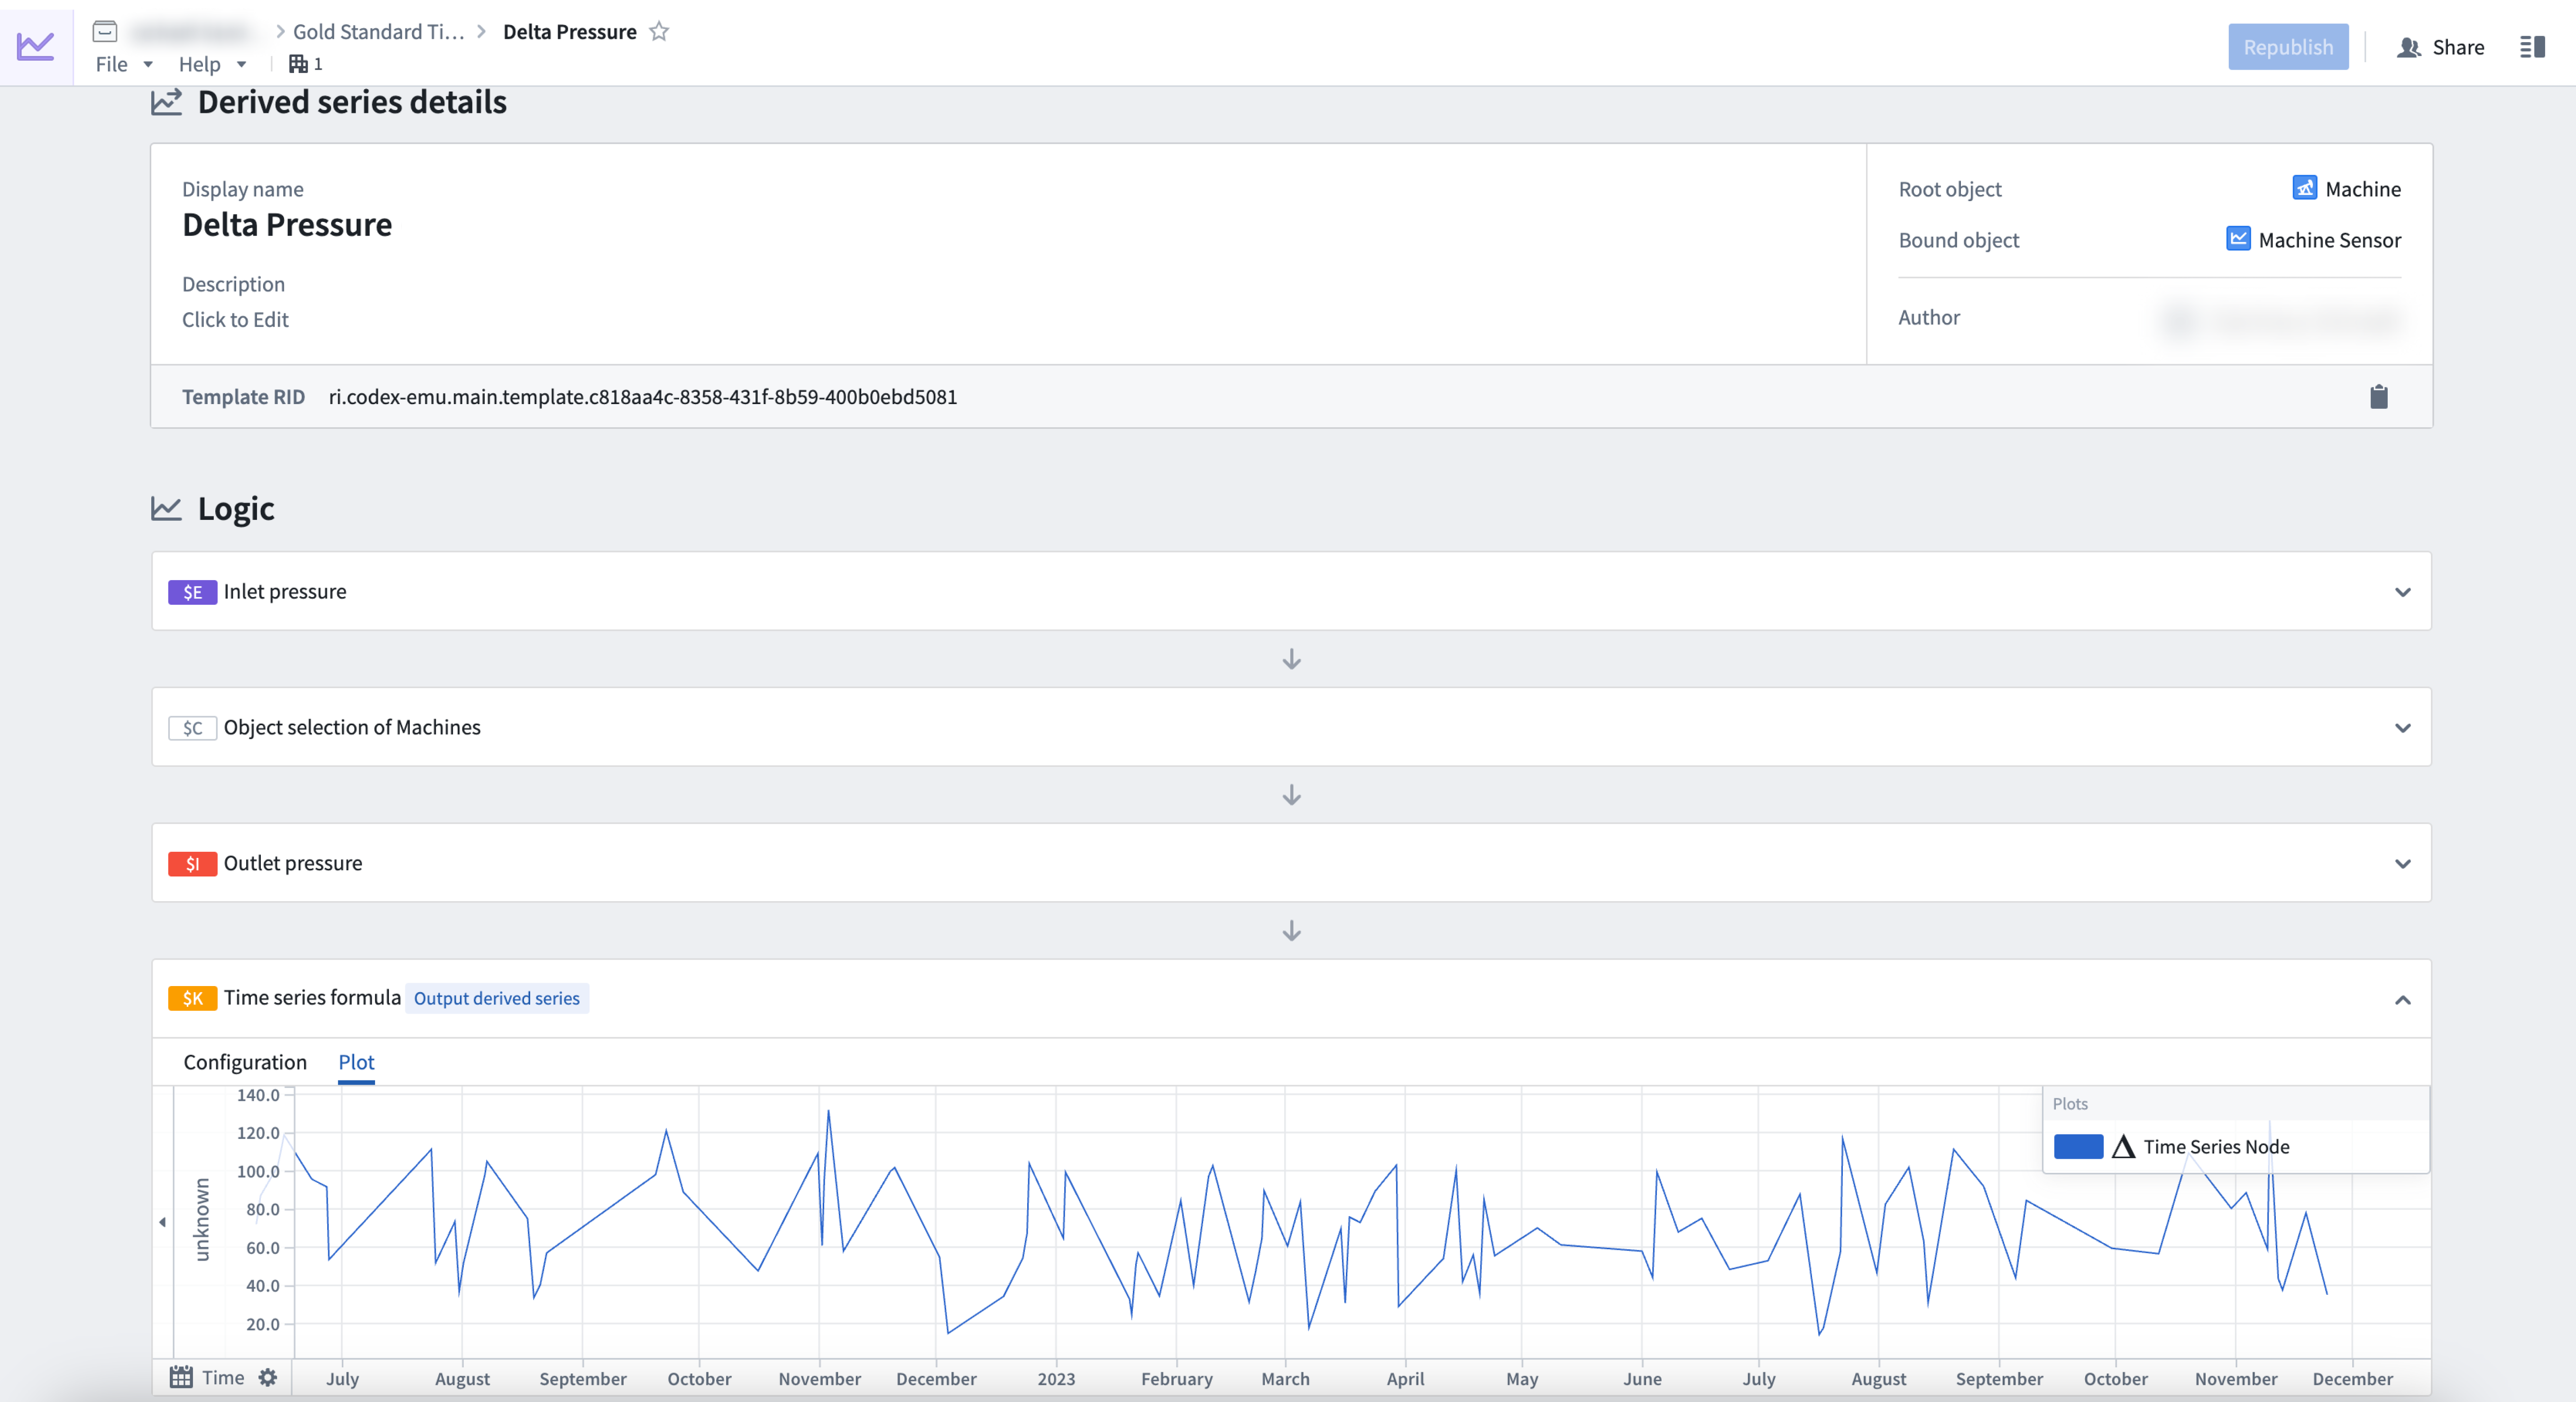Image resolution: width=2576 pixels, height=1402 pixels.
Task: Click the Share people icon
Action: 2408,47
